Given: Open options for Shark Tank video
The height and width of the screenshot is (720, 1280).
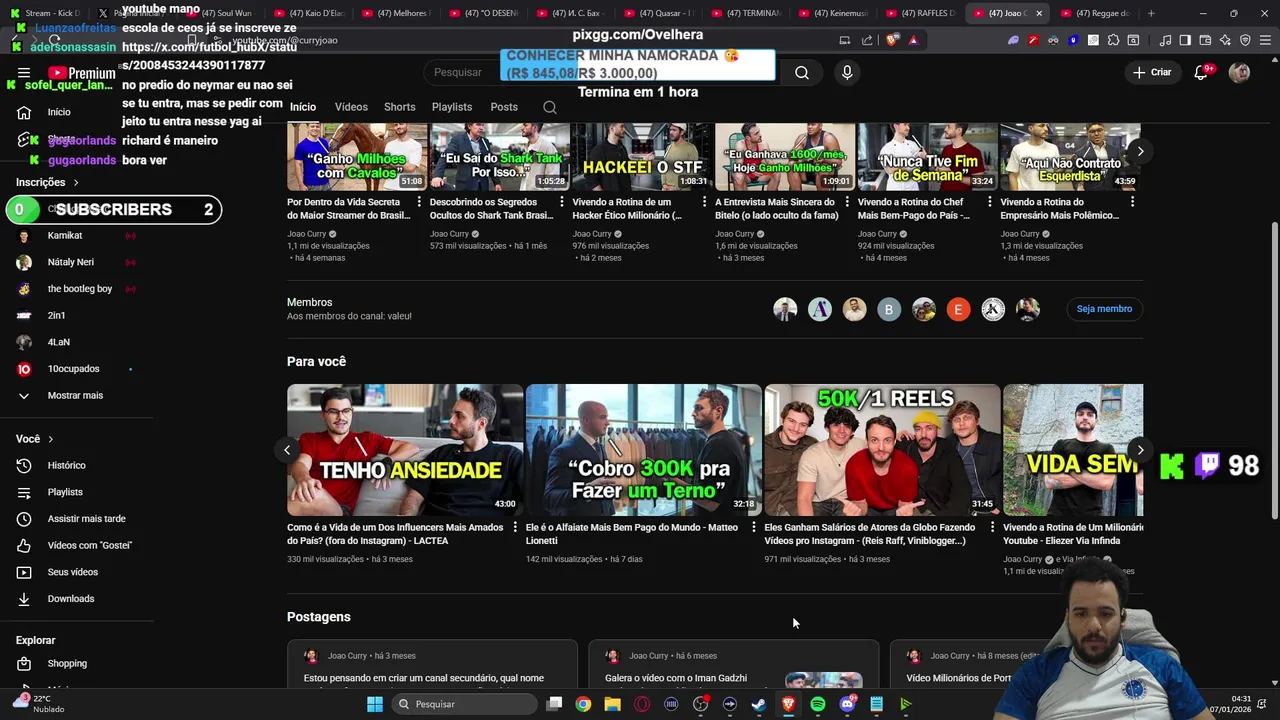Looking at the screenshot, I should pyautogui.click(x=561, y=202).
